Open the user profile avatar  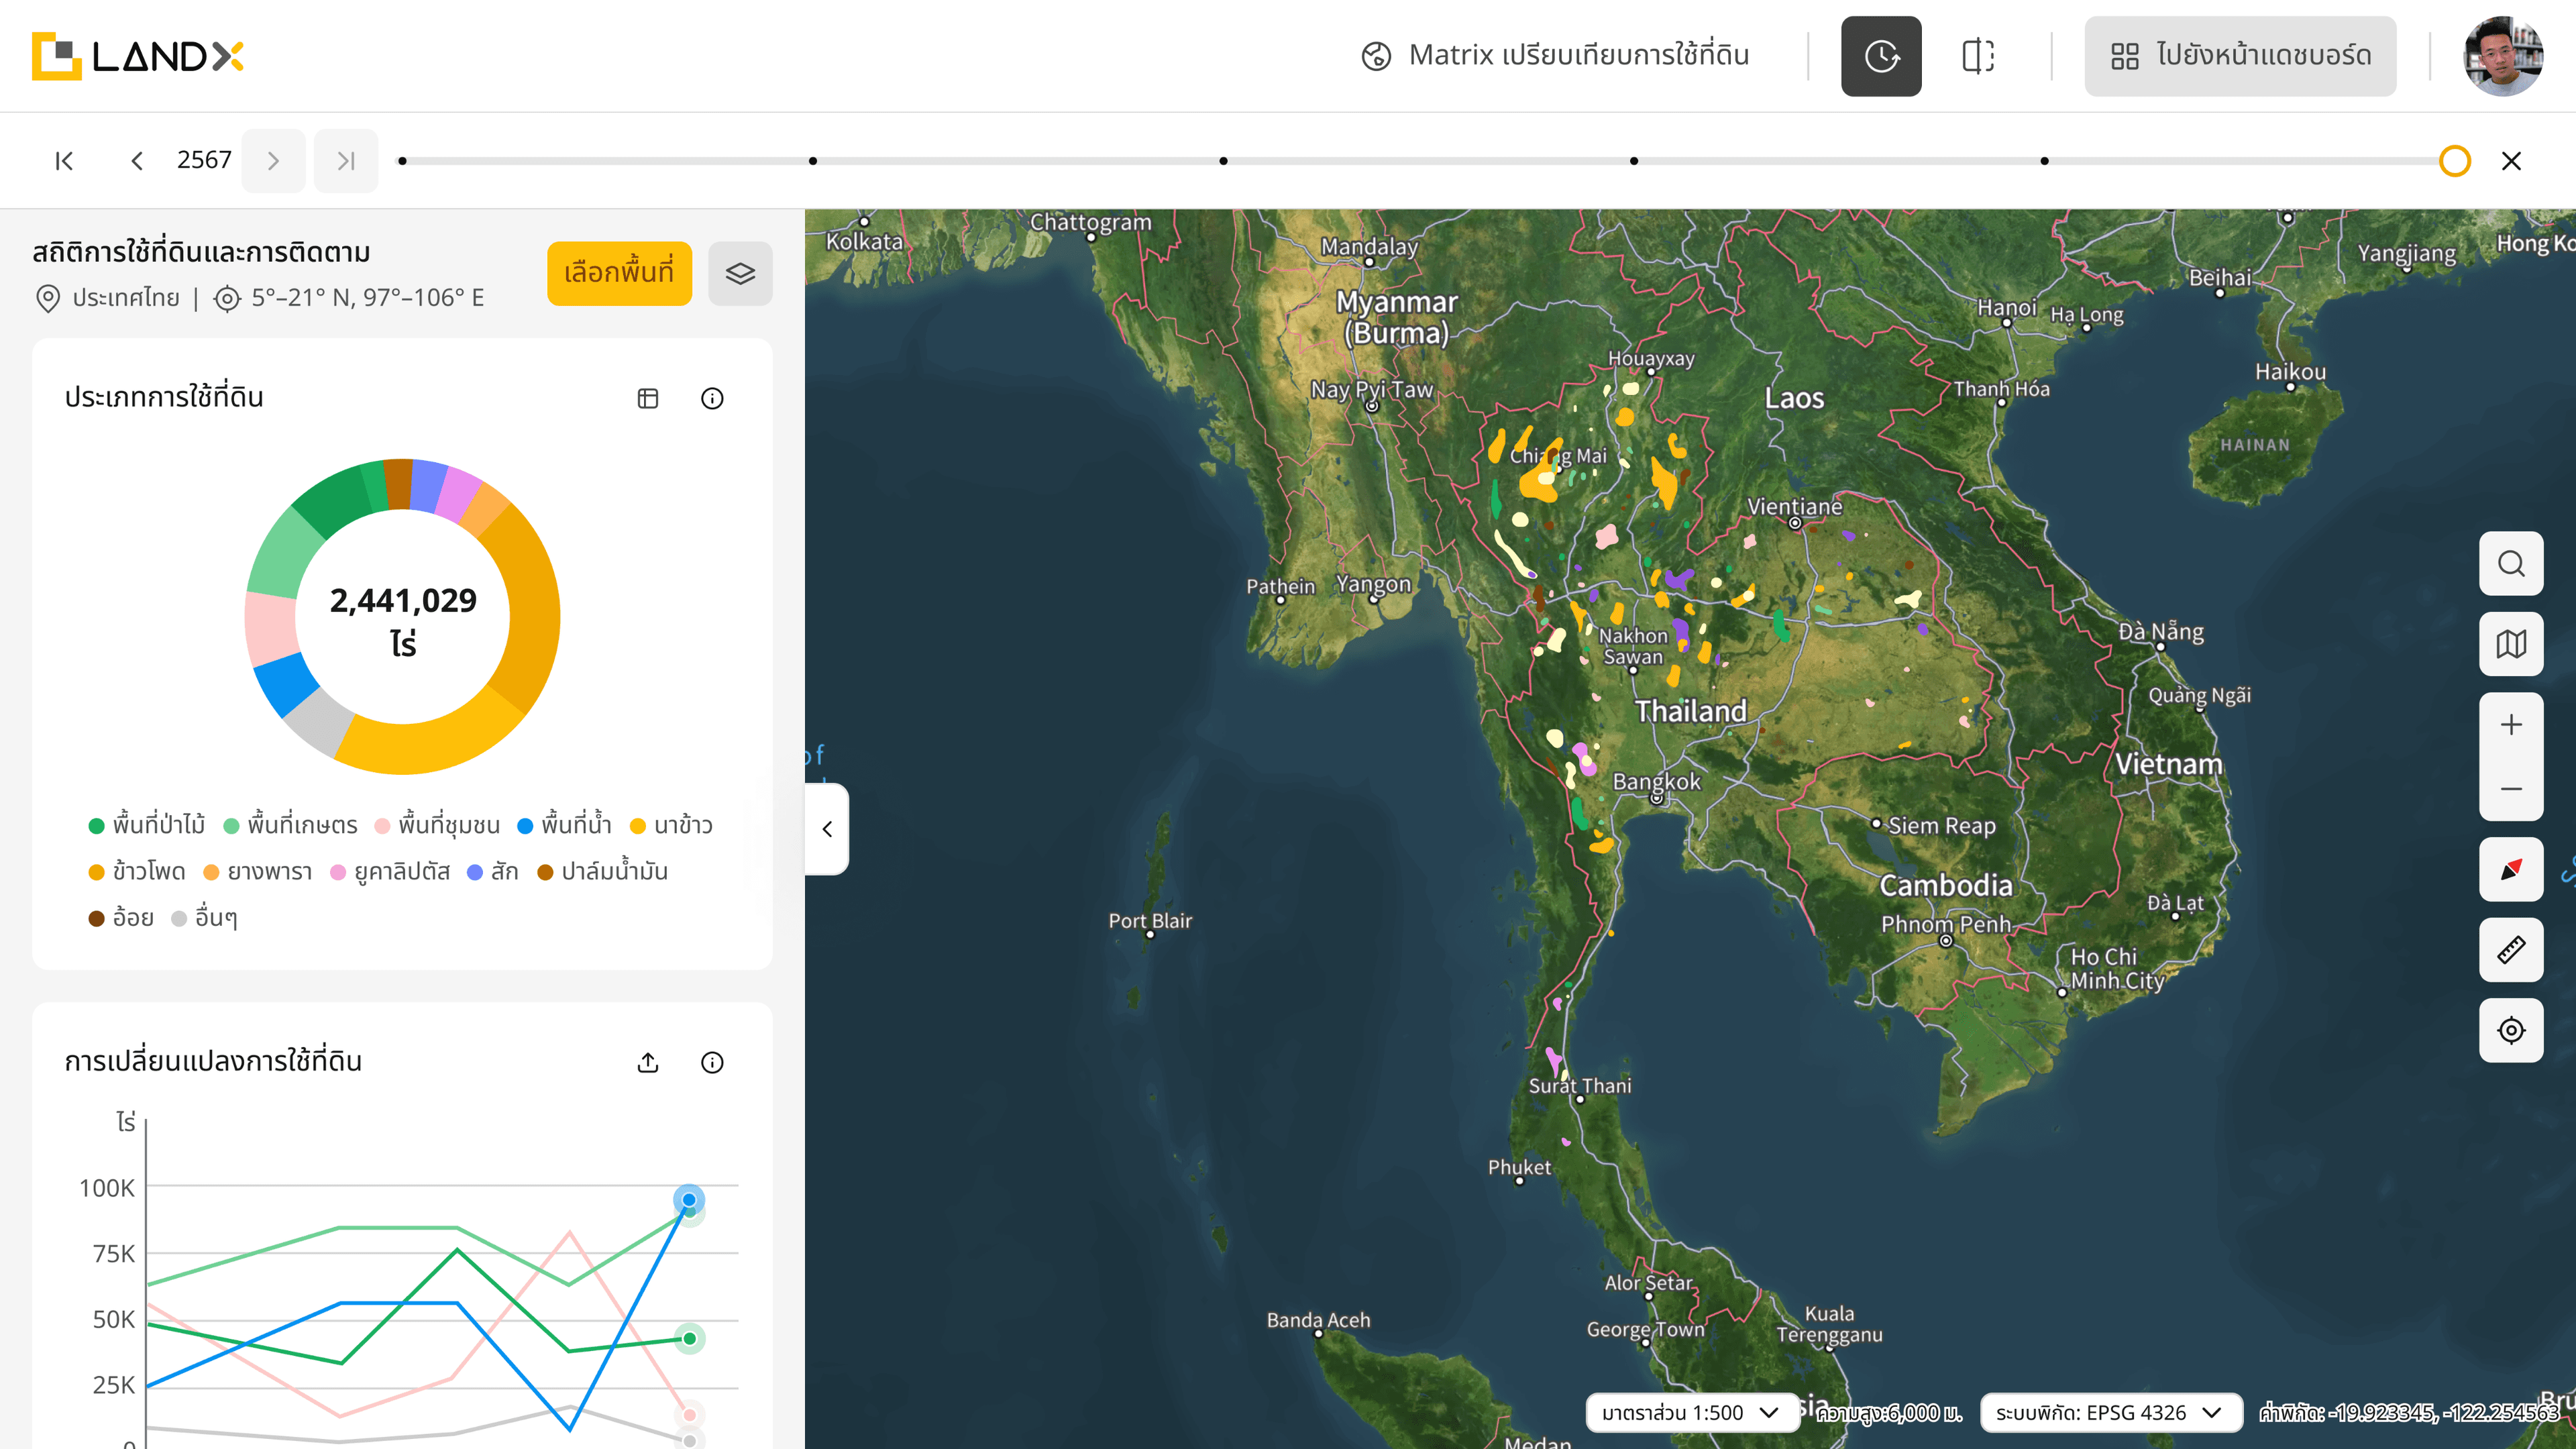pos(2503,56)
